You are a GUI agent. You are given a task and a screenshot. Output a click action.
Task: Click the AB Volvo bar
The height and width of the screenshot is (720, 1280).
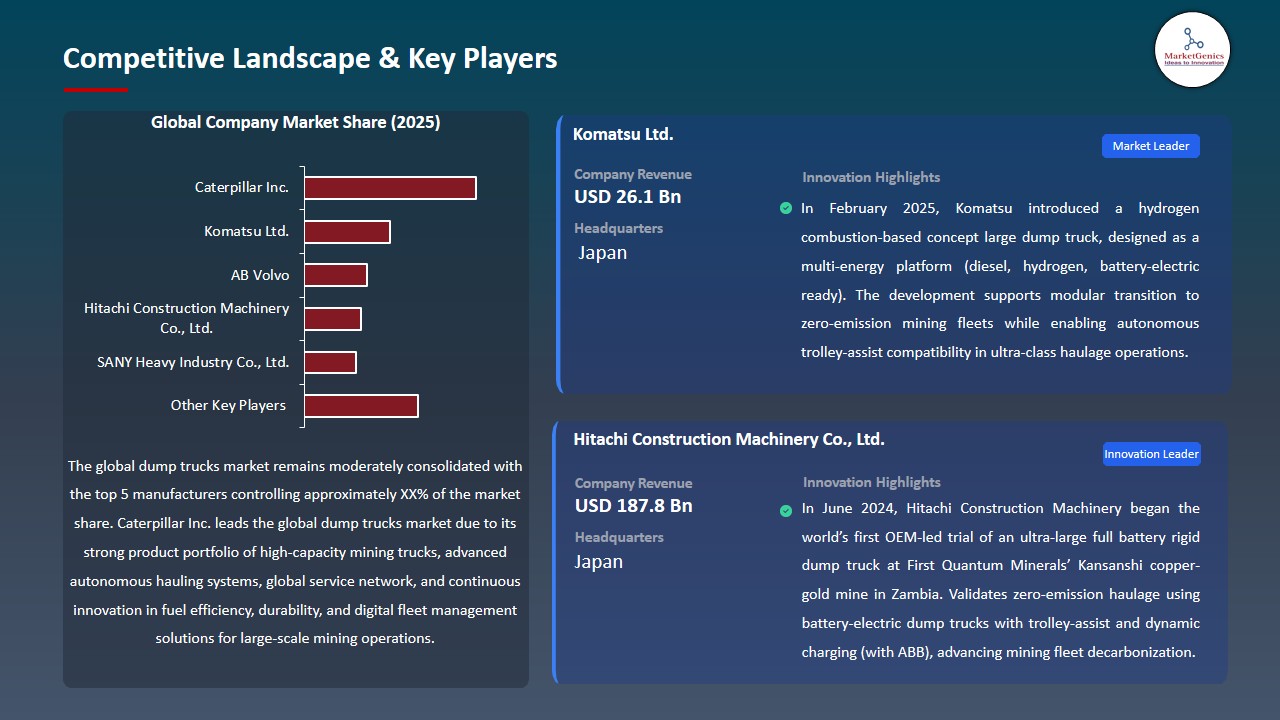tap(336, 275)
